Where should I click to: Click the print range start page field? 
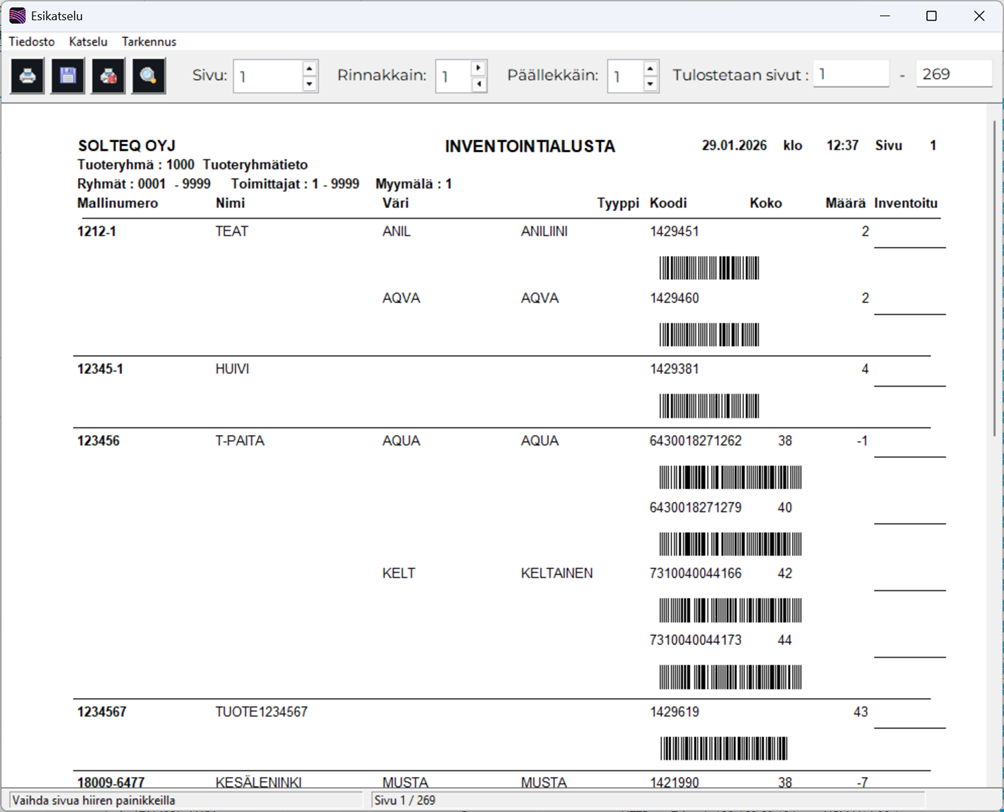click(x=850, y=74)
